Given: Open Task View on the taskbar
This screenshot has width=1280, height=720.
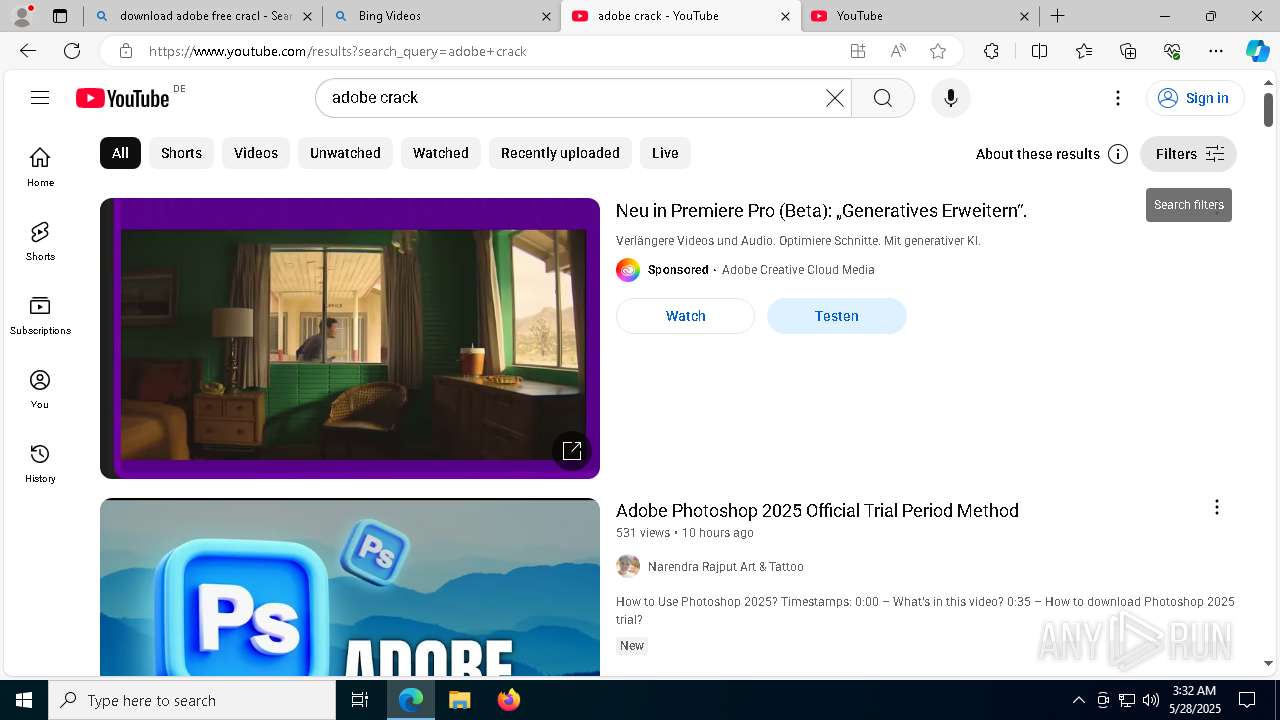Looking at the screenshot, I should click(360, 700).
